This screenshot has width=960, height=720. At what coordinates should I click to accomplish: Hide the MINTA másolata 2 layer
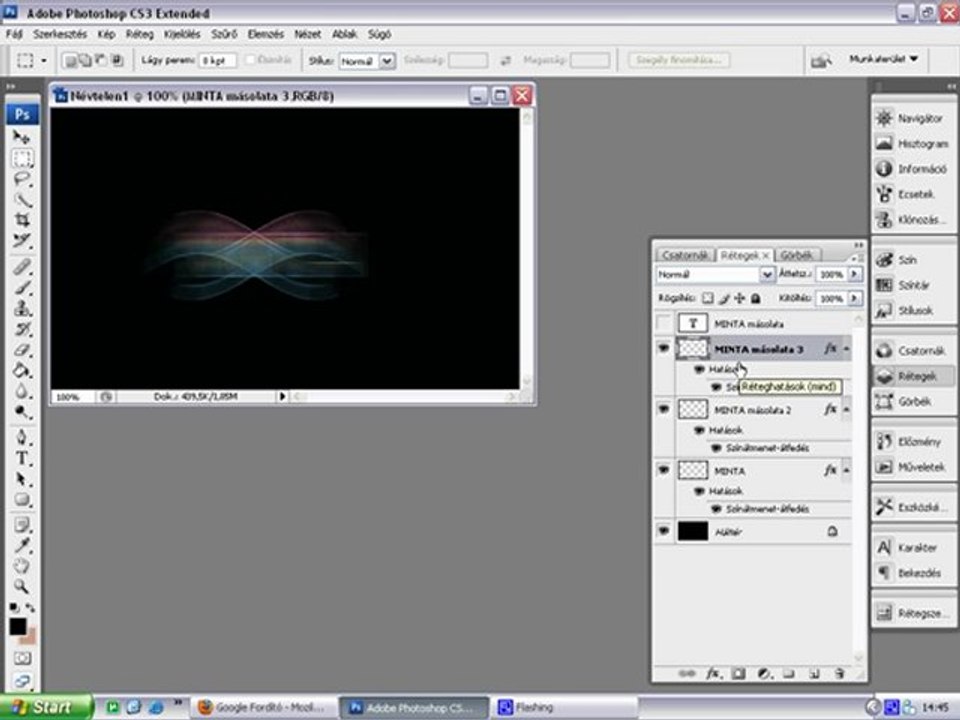664,409
